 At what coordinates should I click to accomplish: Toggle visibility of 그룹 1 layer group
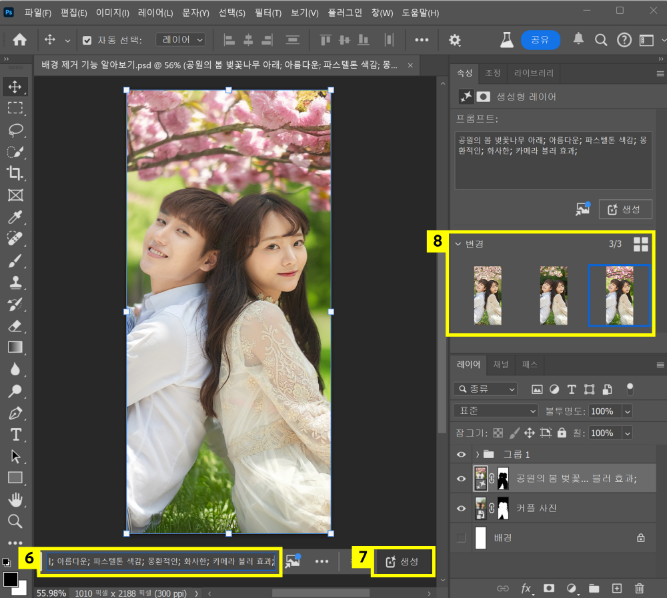click(x=461, y=454)
